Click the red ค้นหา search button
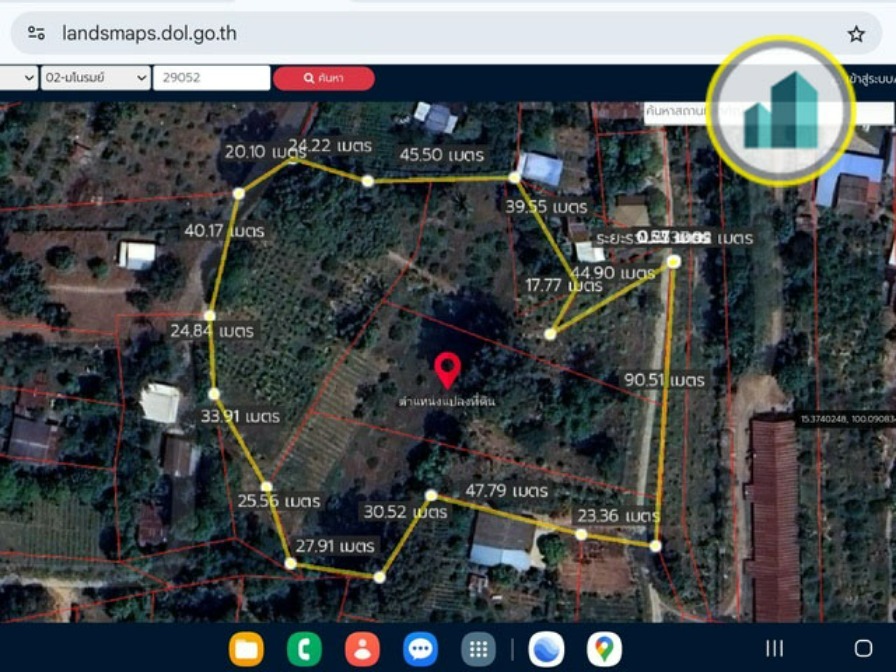Screen dimensions: 896x672 click(x=323, y=78)
